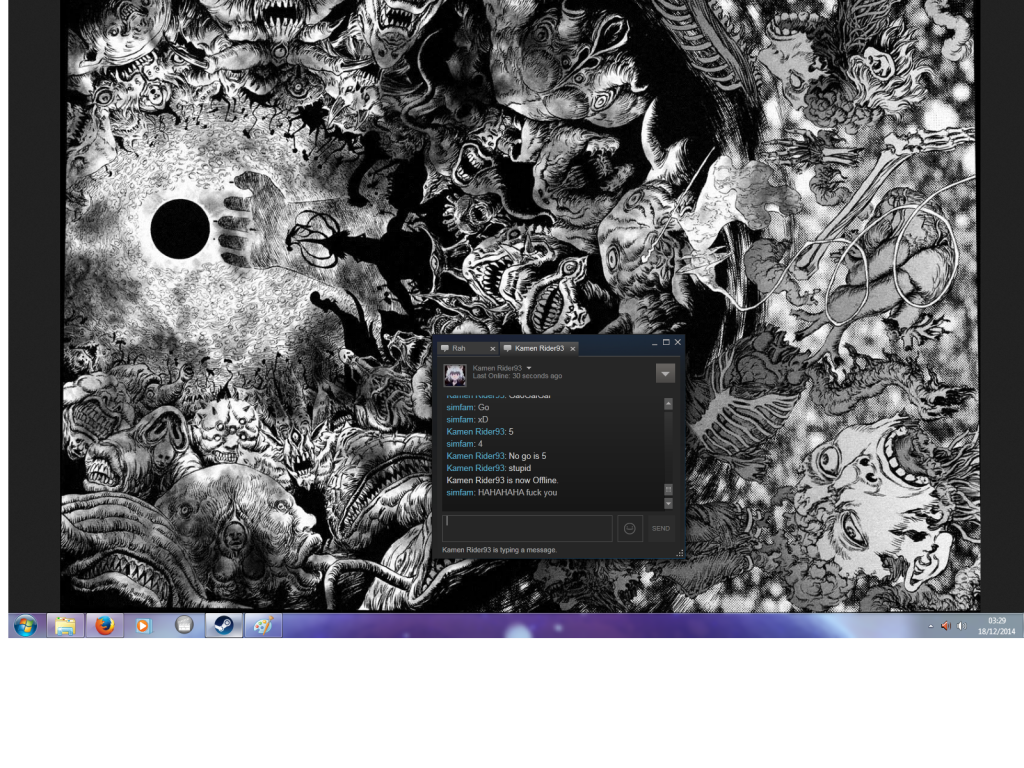1024x768 pixels.
Task: Click the Windows Start orb
Action: [x=26, y=626]
